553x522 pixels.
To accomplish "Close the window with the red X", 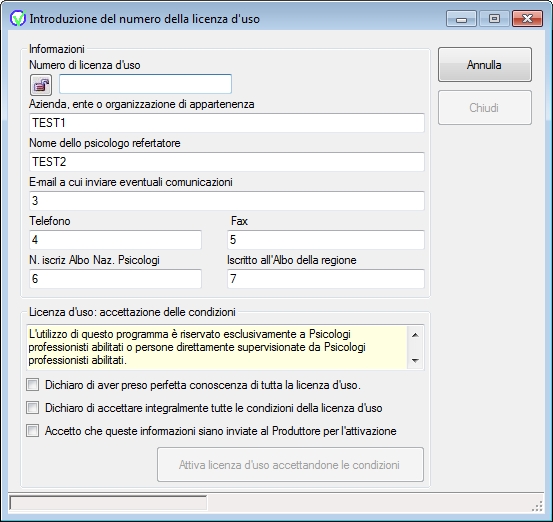I will pos(527,18).
